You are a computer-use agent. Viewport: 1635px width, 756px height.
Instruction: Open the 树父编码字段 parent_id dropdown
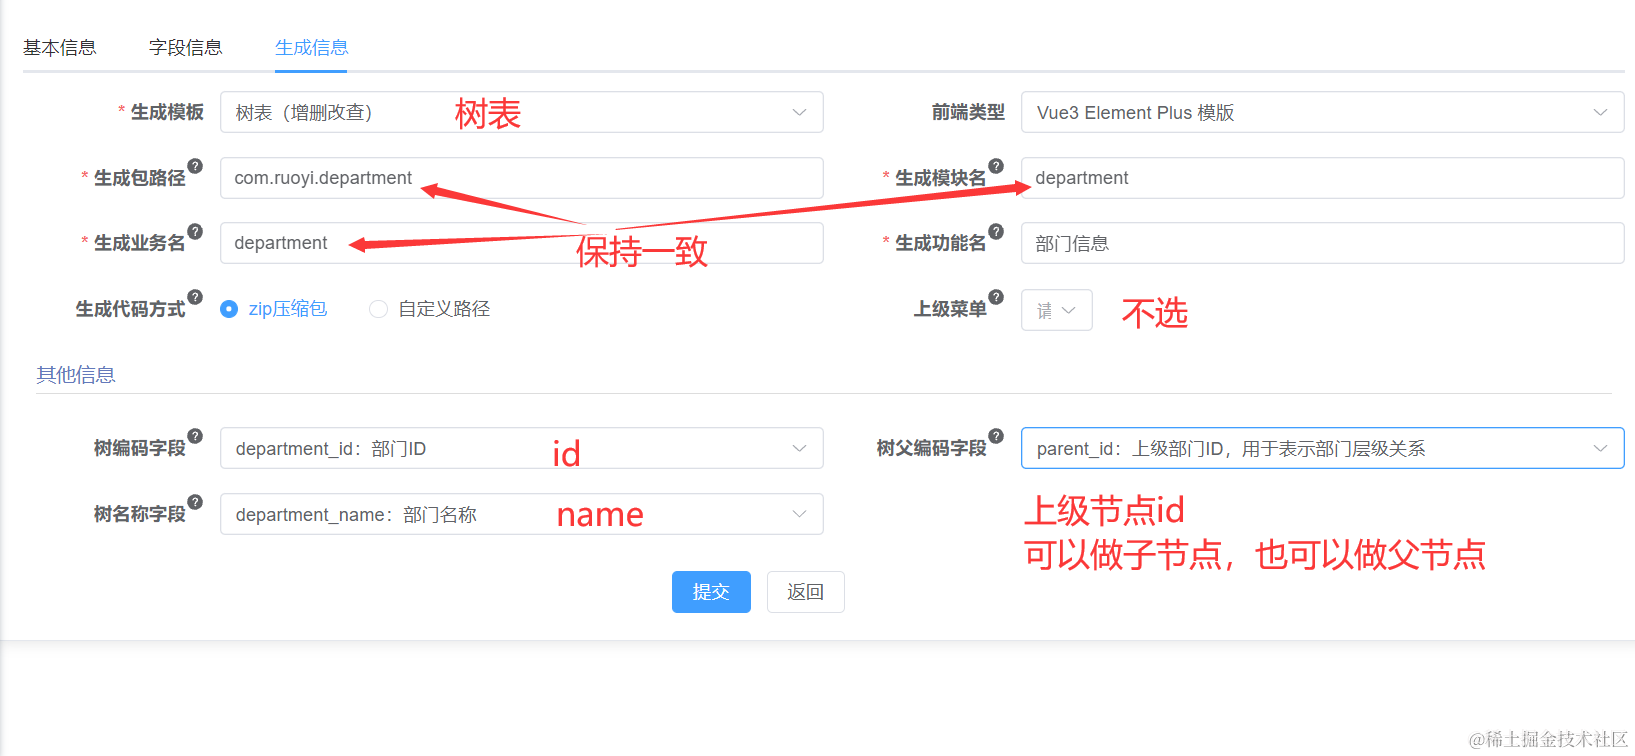point(1321,448)
